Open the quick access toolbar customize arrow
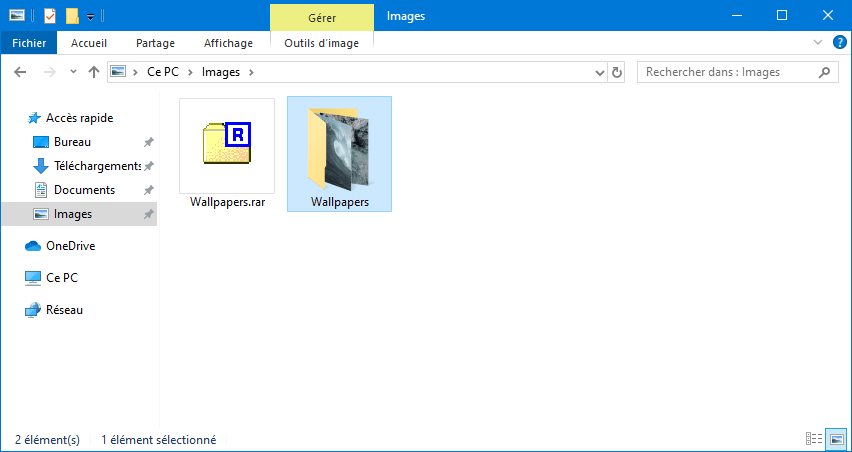 click(x=90, y=16)
